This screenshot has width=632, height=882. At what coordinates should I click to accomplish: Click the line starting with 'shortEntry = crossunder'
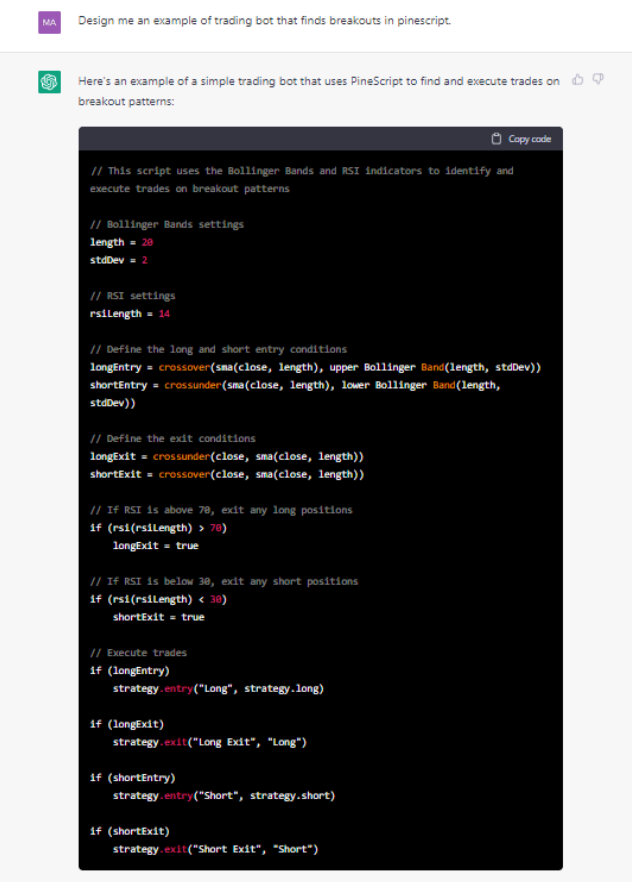[x=295, y=394]
